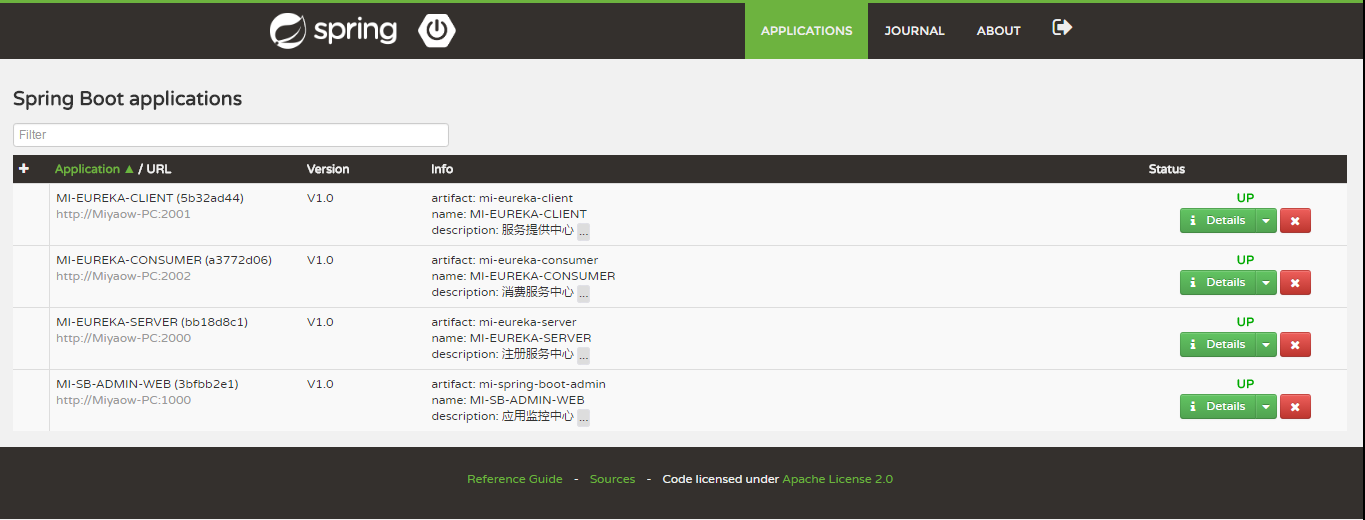Open Details for MI-EUREKA-SERVER
Screen dimensions: 1365x520
[x=1217, y=345]
